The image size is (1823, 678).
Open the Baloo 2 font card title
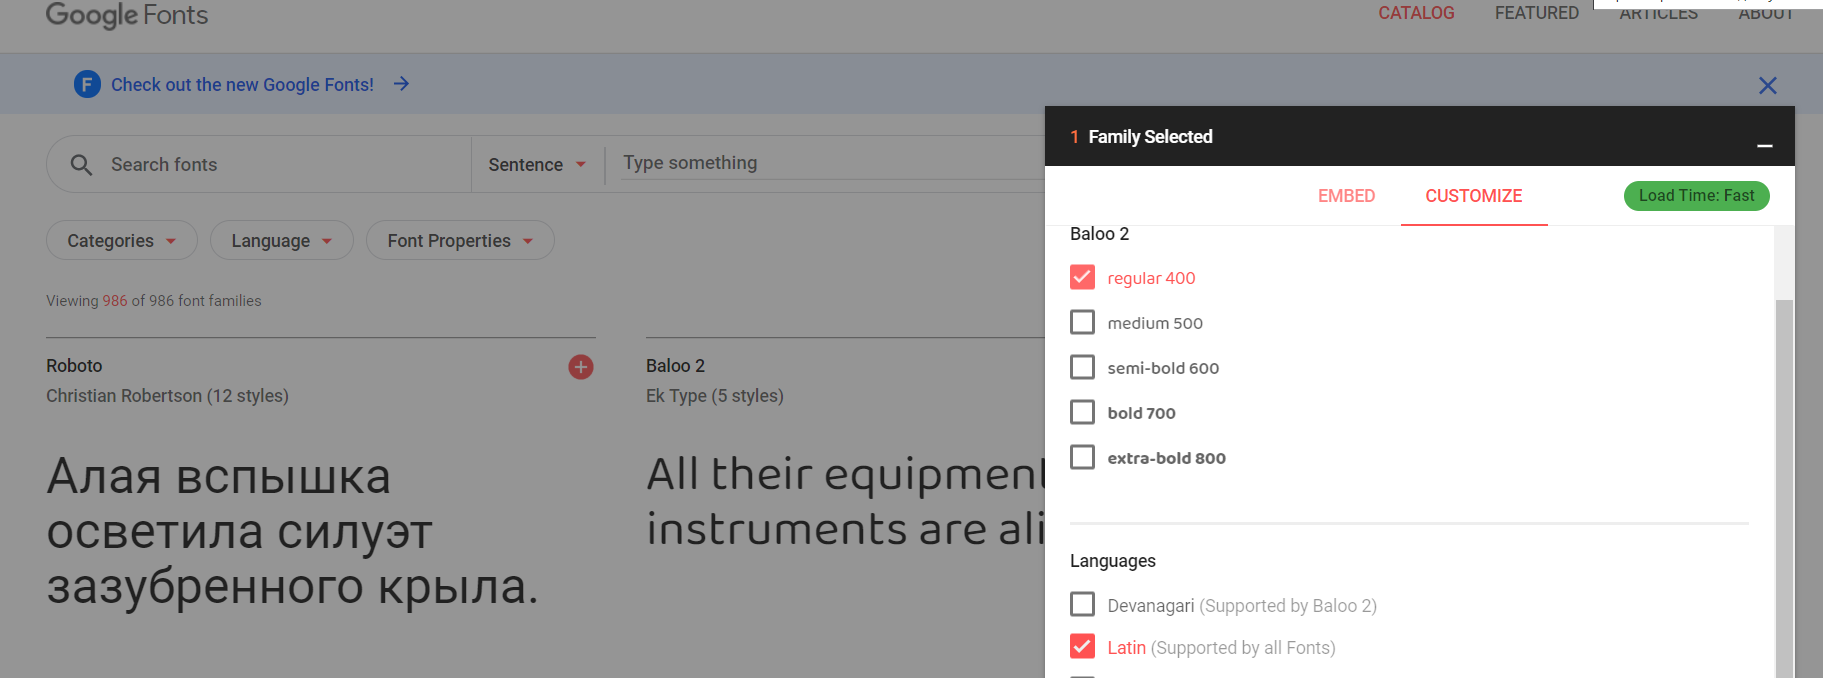675,366
